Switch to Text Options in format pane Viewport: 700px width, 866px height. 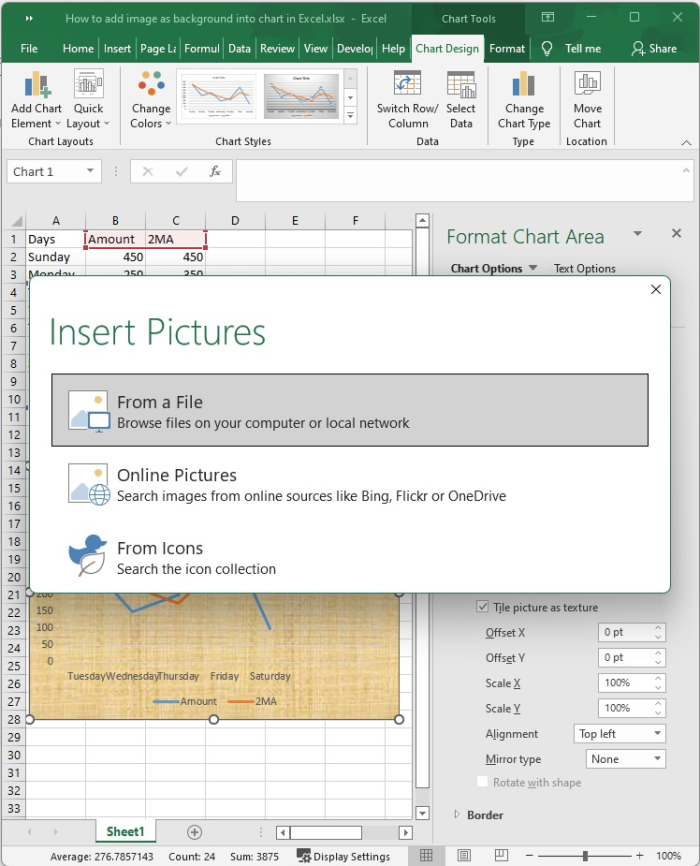[x=585, y=268]
